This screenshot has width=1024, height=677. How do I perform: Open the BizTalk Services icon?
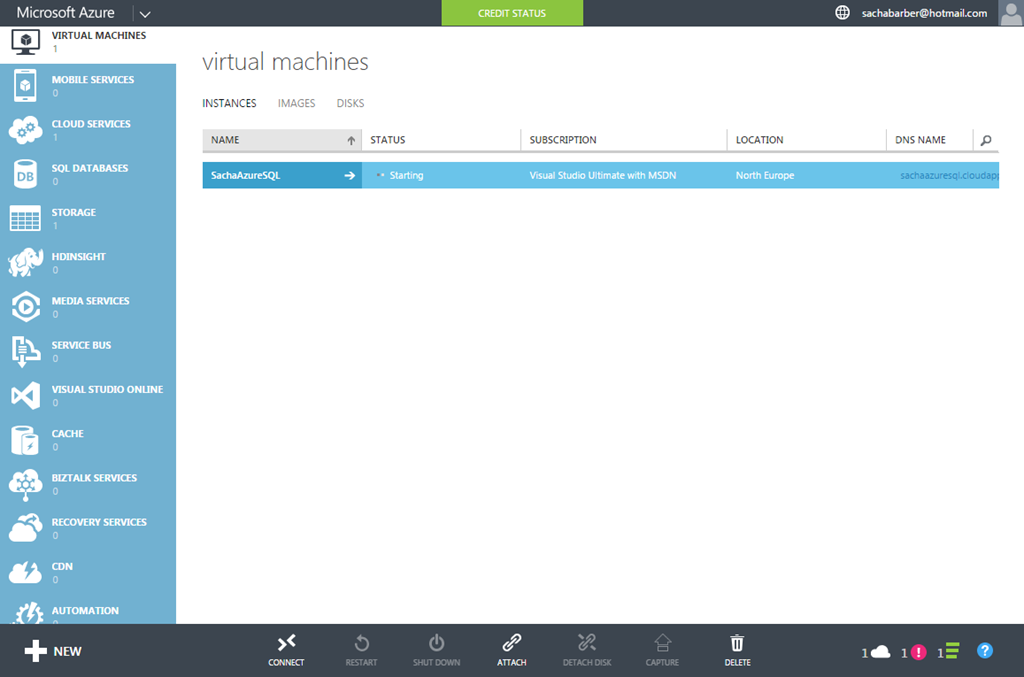25,484
